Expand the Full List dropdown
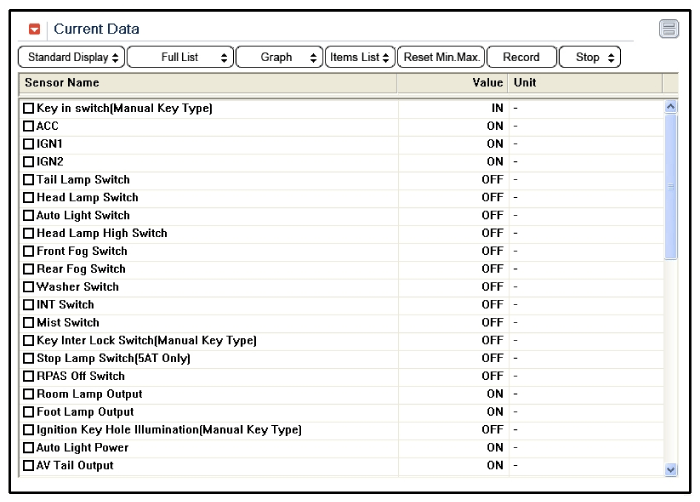The image size is (700, 502). 180,57
